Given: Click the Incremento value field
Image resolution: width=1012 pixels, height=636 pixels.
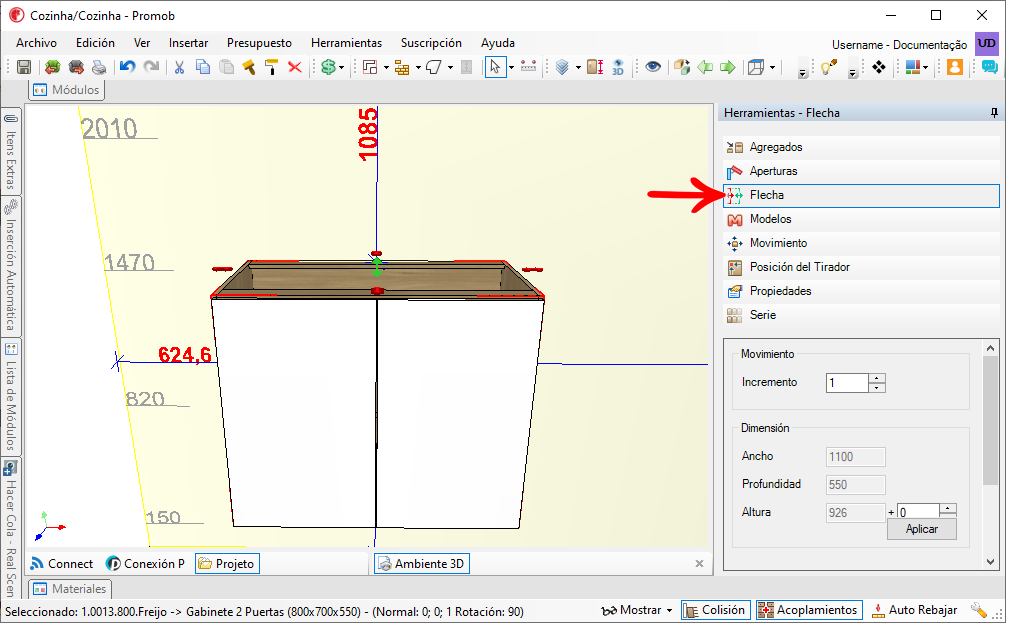Looking at the screenshot, I should pos(848,383).
